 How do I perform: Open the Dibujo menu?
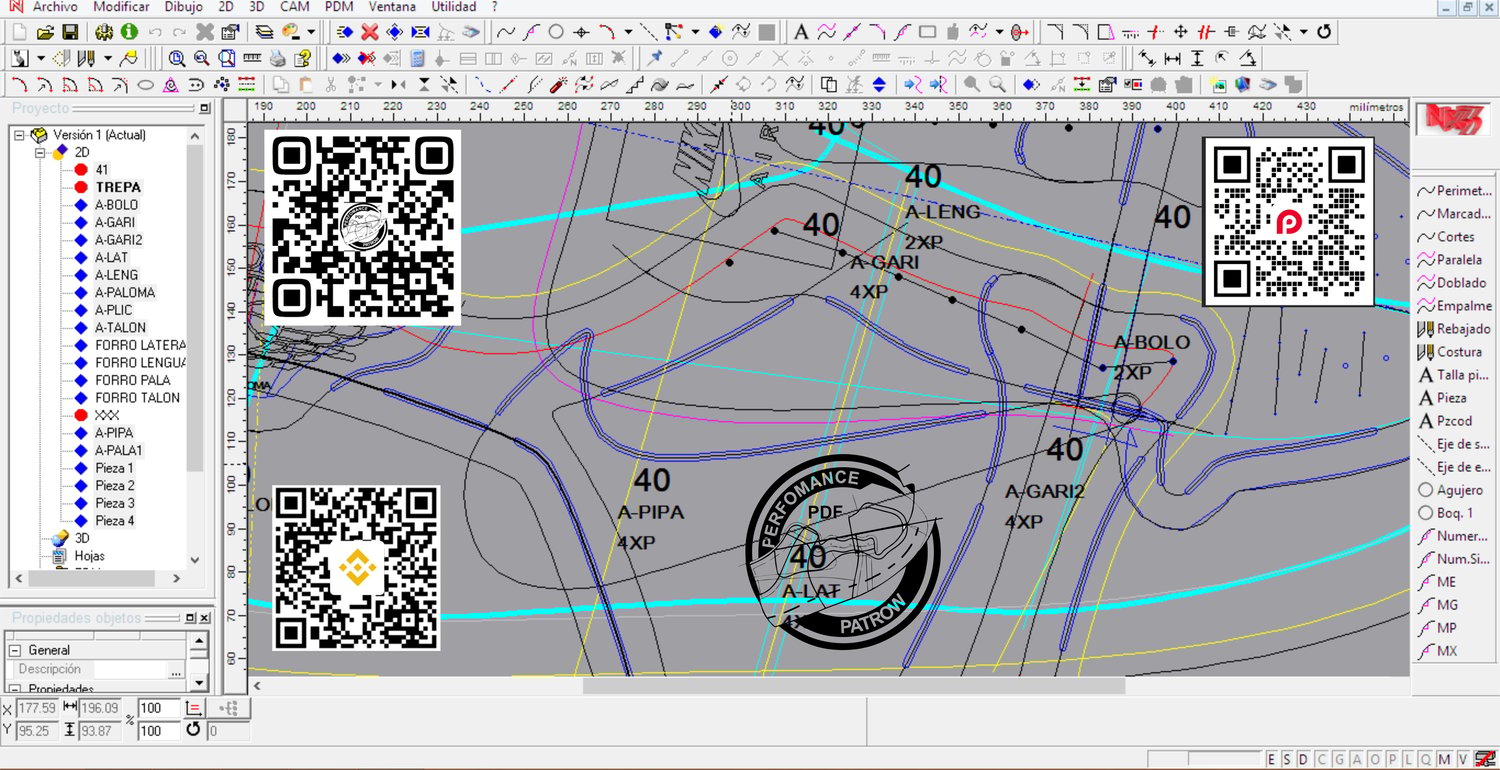[183, 7]
